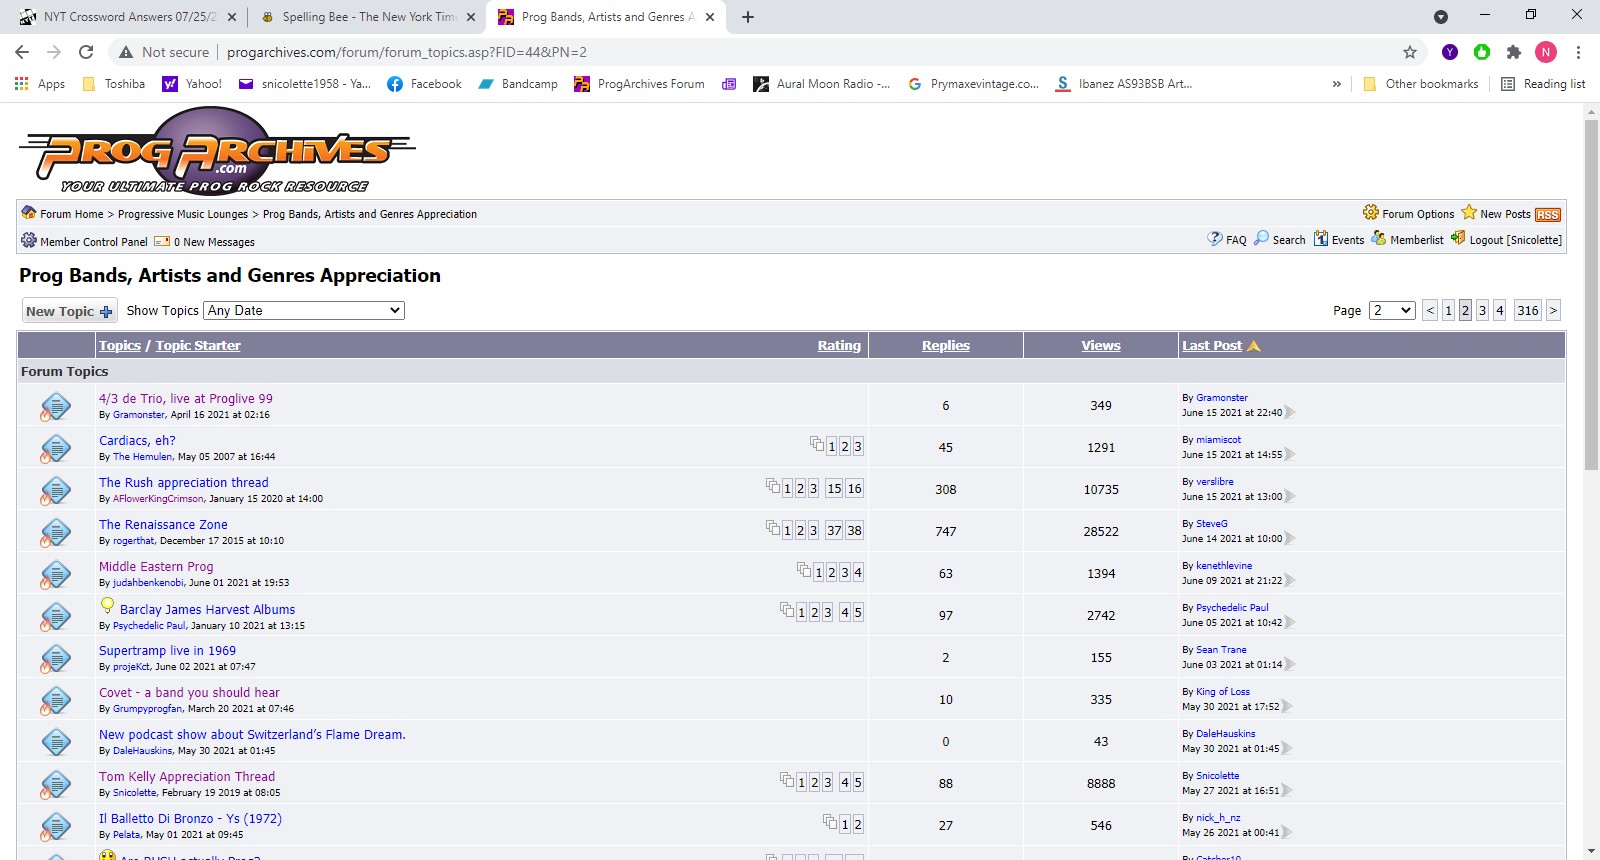Click the ProgArchives logo banner
The width and height of the screenshot is (1600, 860).
coord(217,151)
